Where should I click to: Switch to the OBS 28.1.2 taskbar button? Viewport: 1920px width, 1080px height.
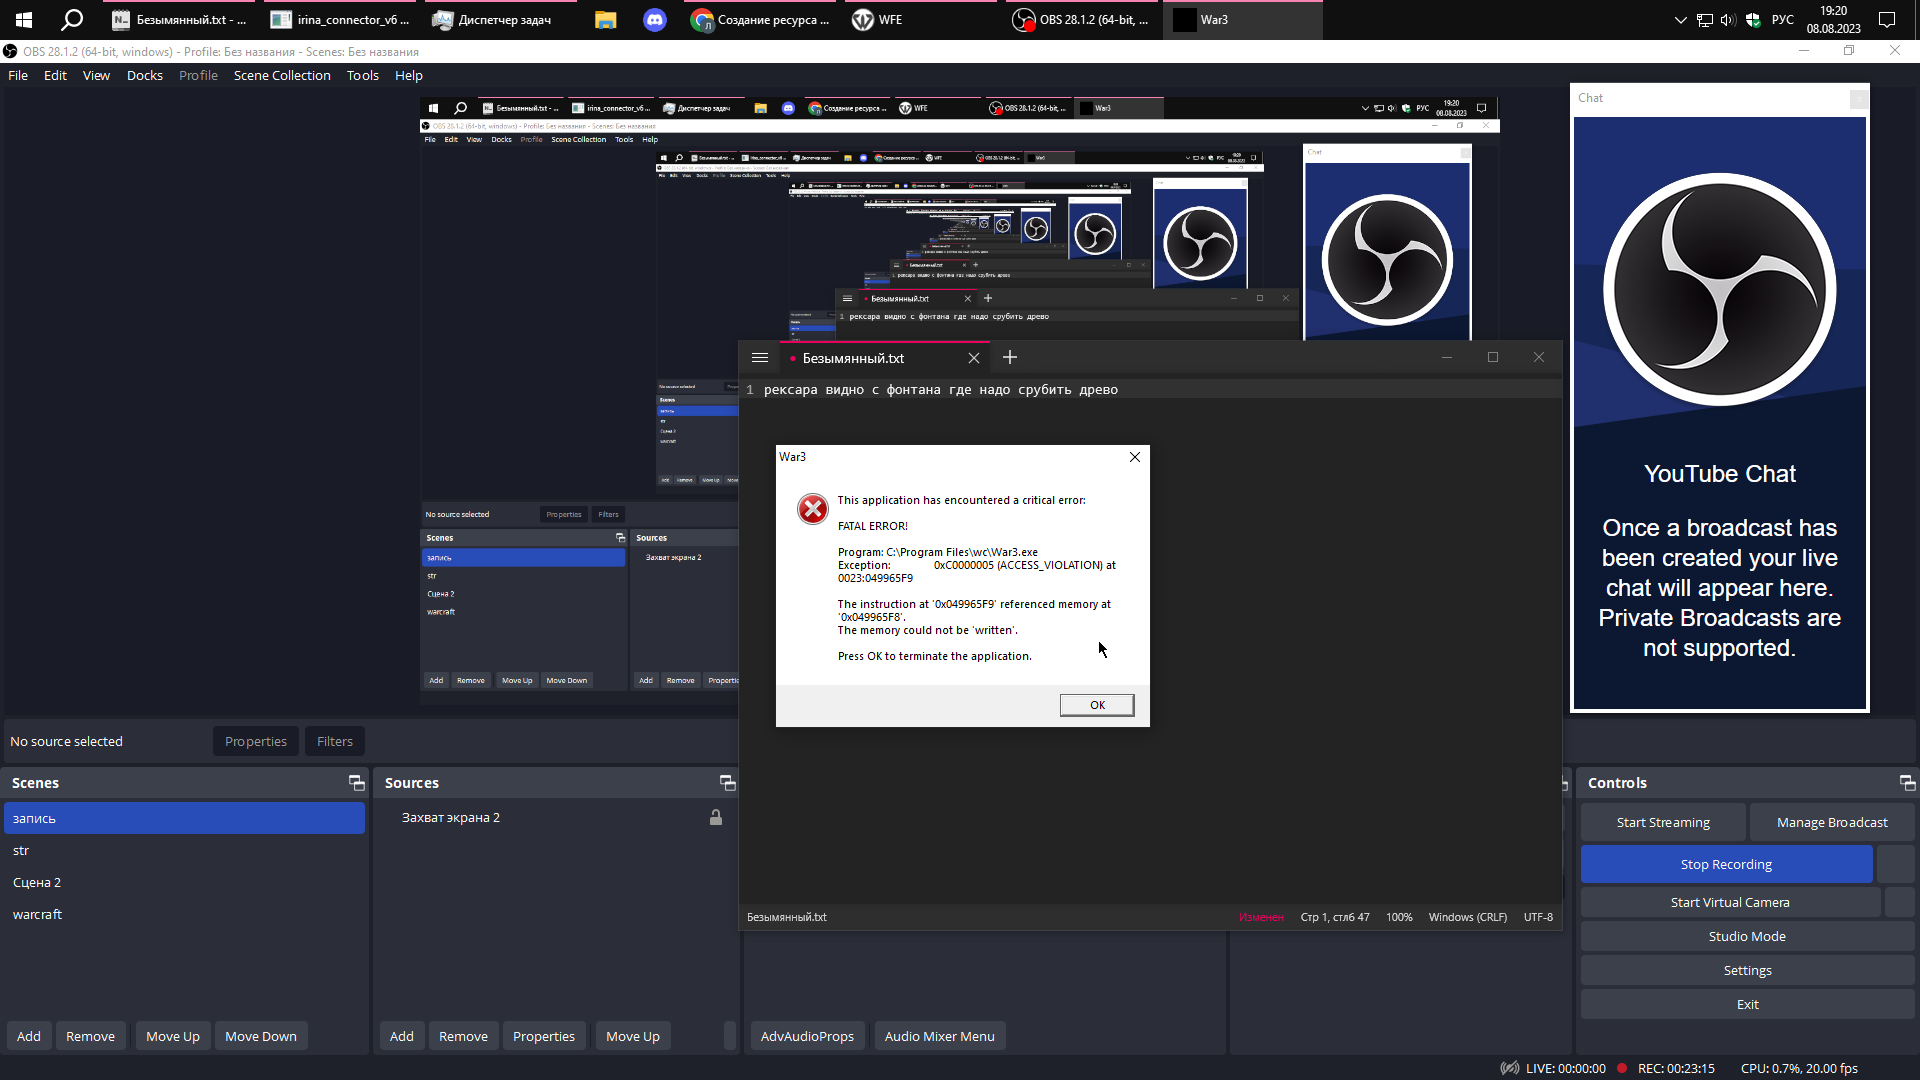pyautogui.click(x=1083, y=20)
